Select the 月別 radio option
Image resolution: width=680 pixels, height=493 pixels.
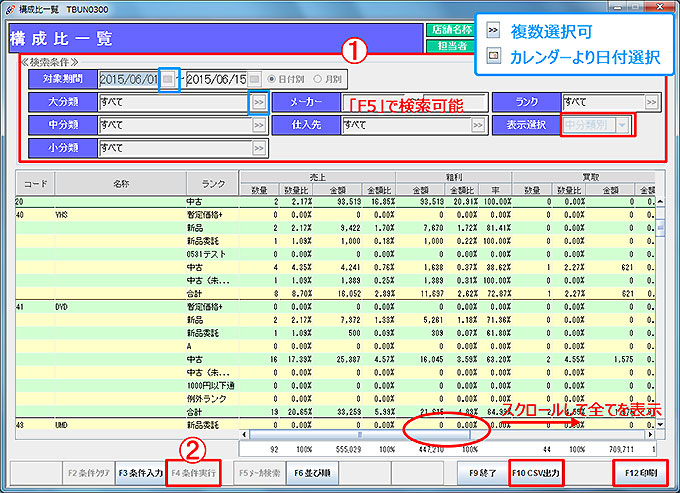pyautogui.click(x=327, y=79)
